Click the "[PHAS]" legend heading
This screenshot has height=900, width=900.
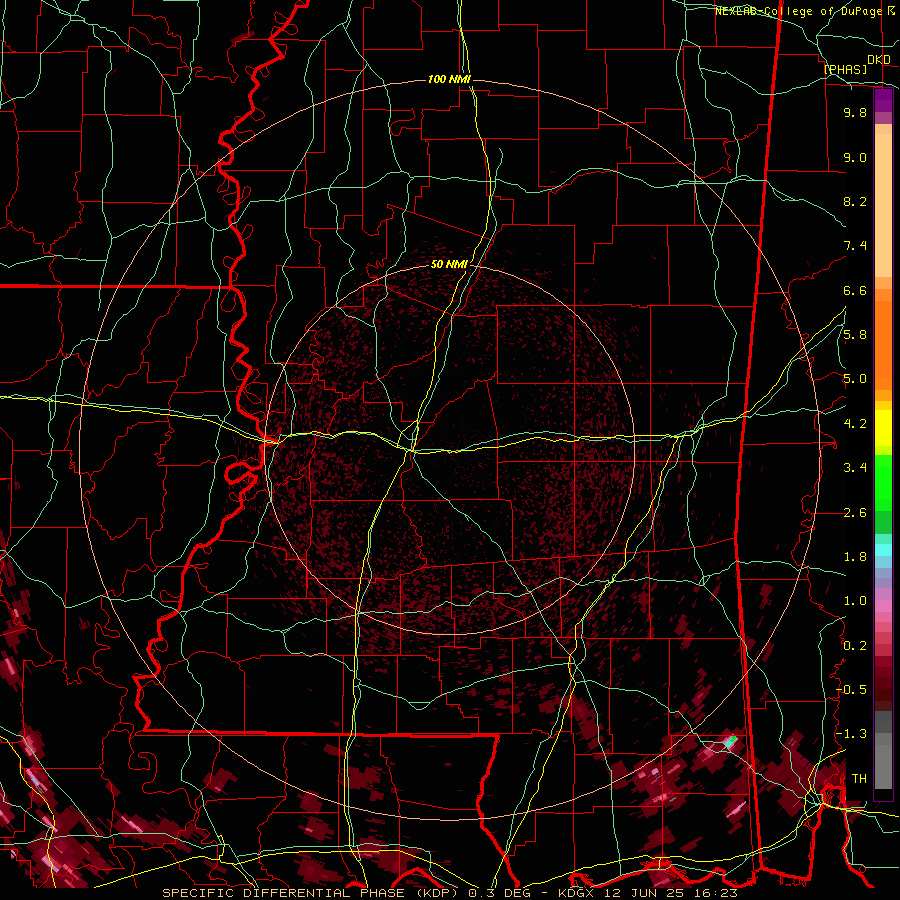845,69
